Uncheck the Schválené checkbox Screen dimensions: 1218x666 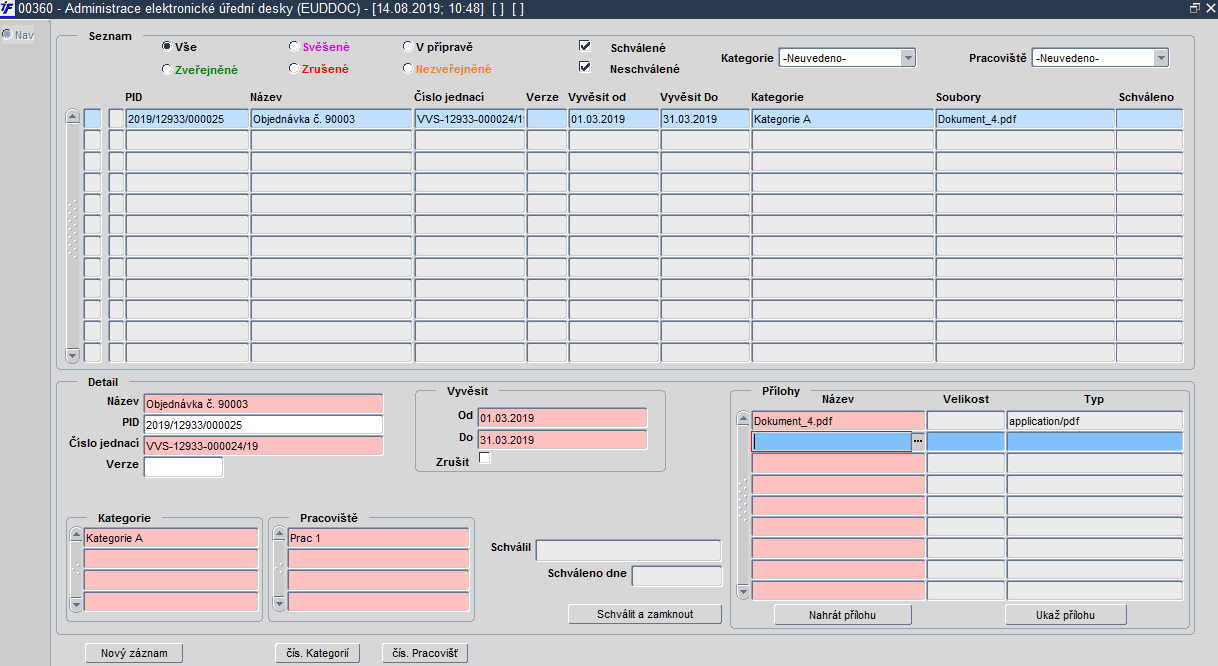click(584, 46)
